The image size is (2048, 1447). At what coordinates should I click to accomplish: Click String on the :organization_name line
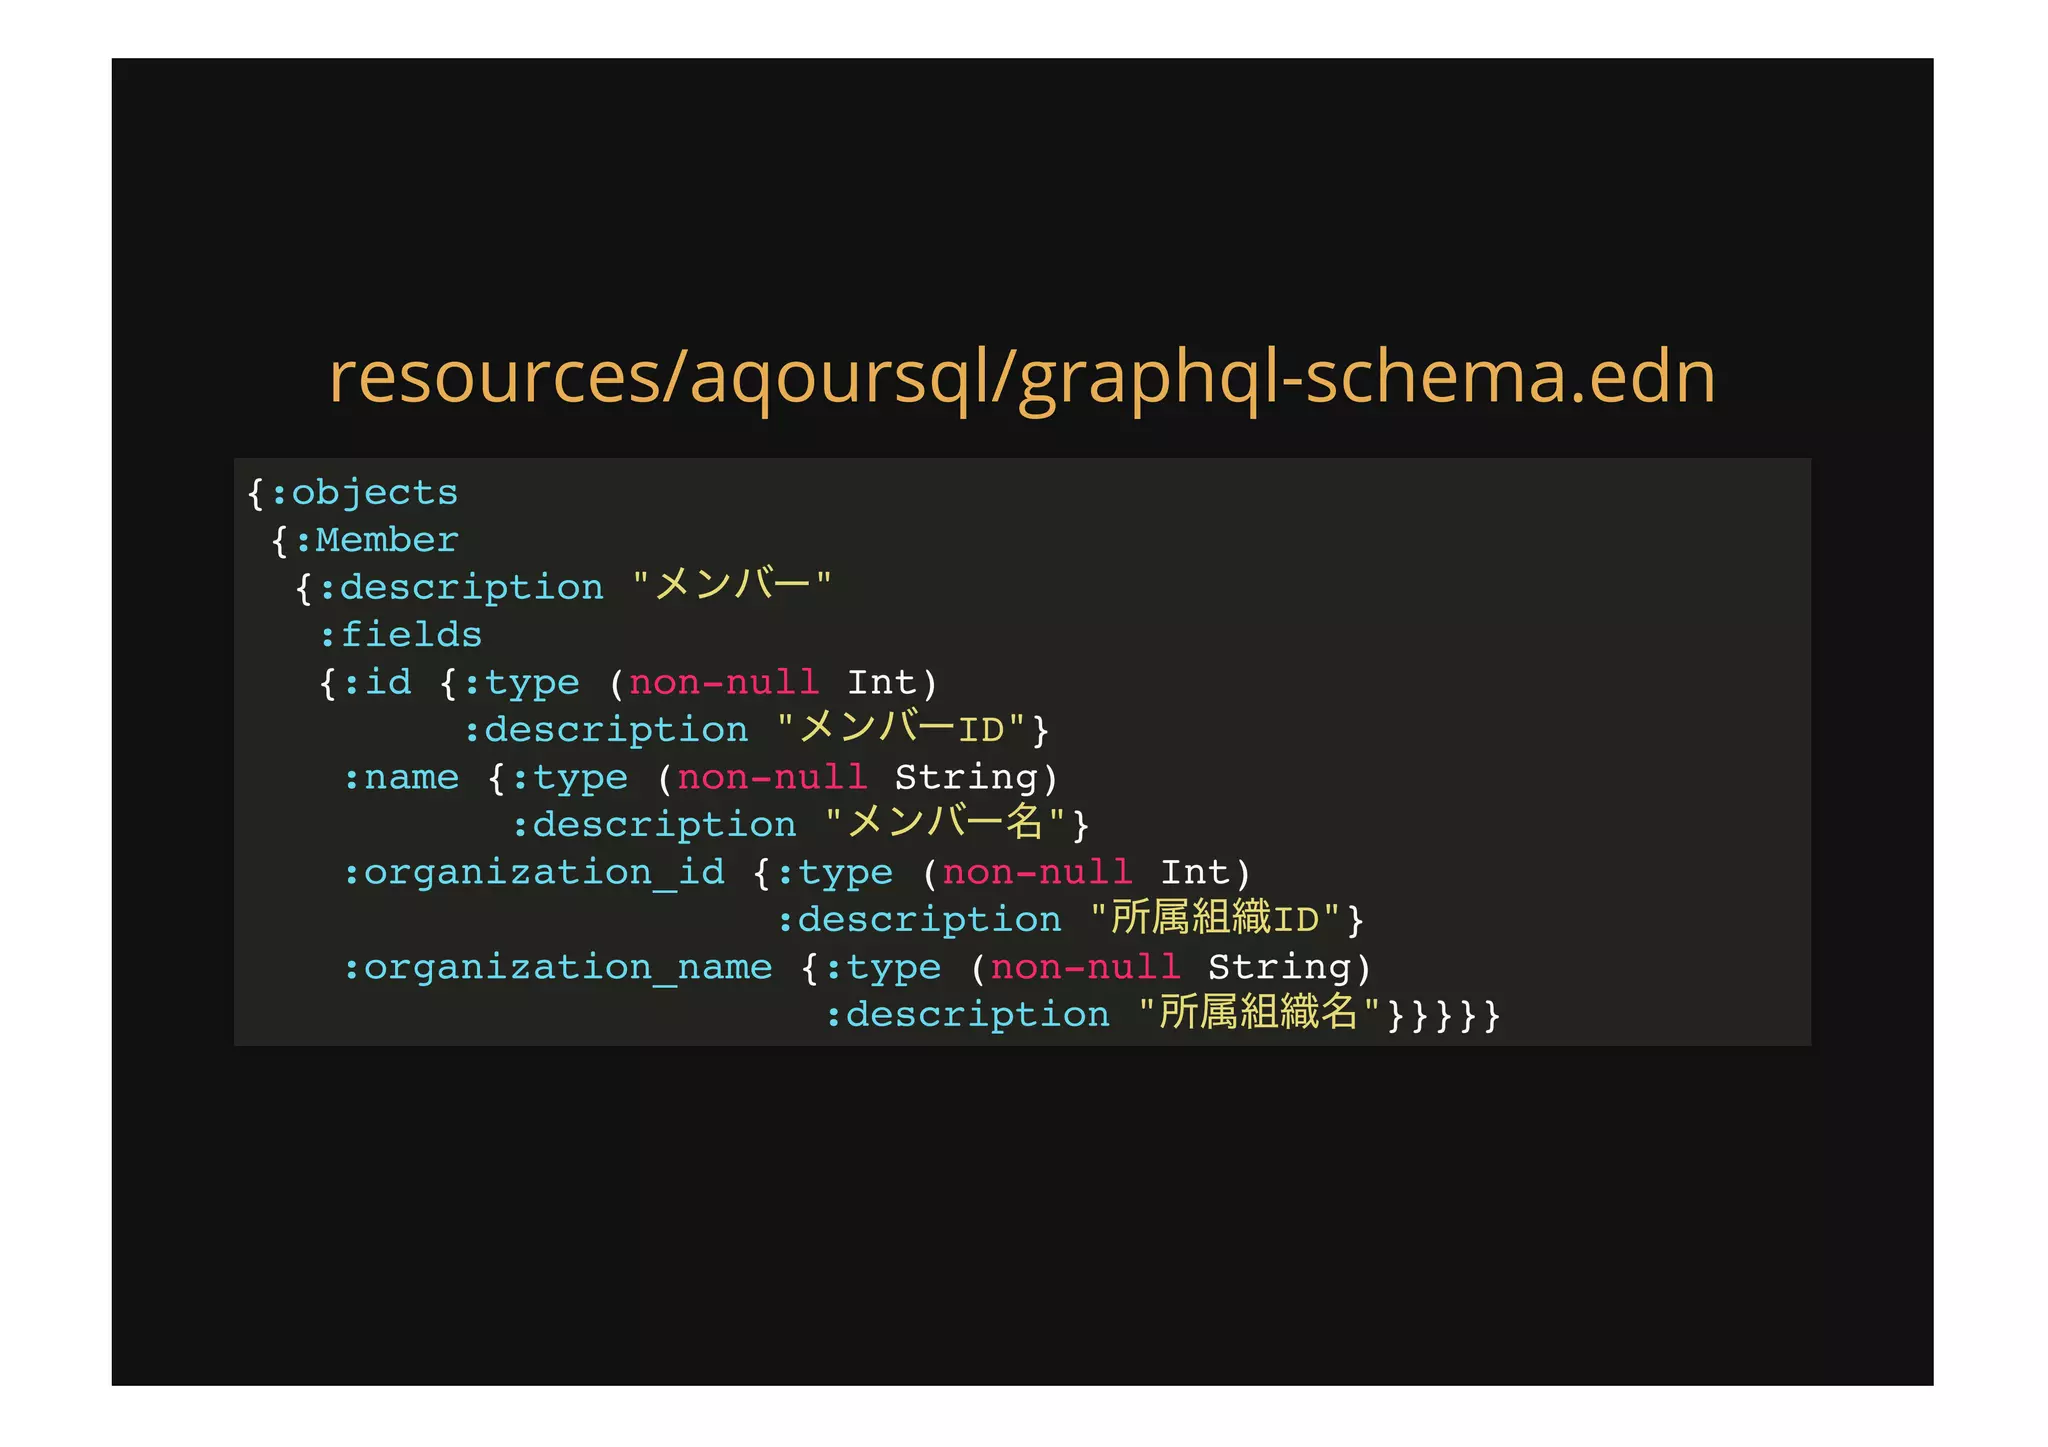point(1279,968)
